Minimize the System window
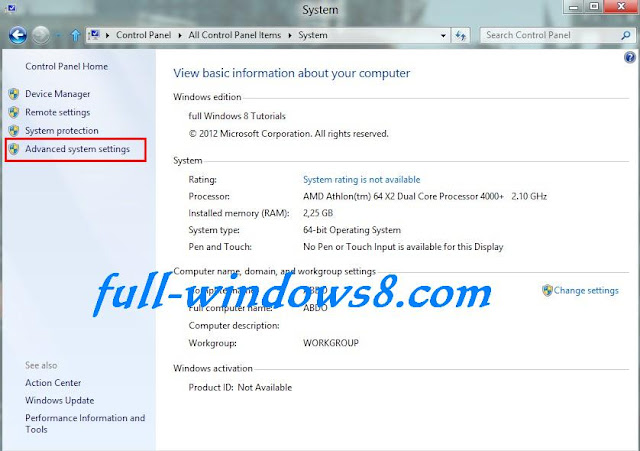 [573, 7]
